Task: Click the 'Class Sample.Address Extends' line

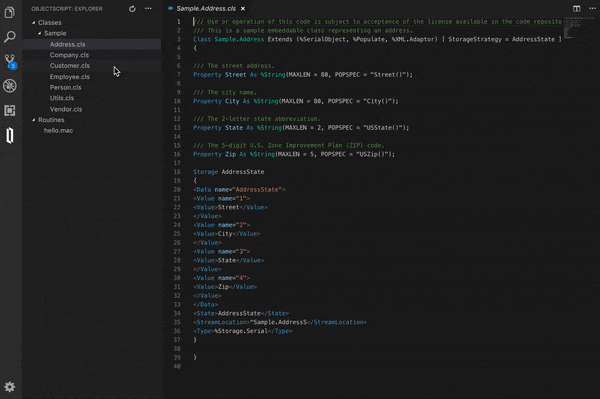Action: pos(377,39)
